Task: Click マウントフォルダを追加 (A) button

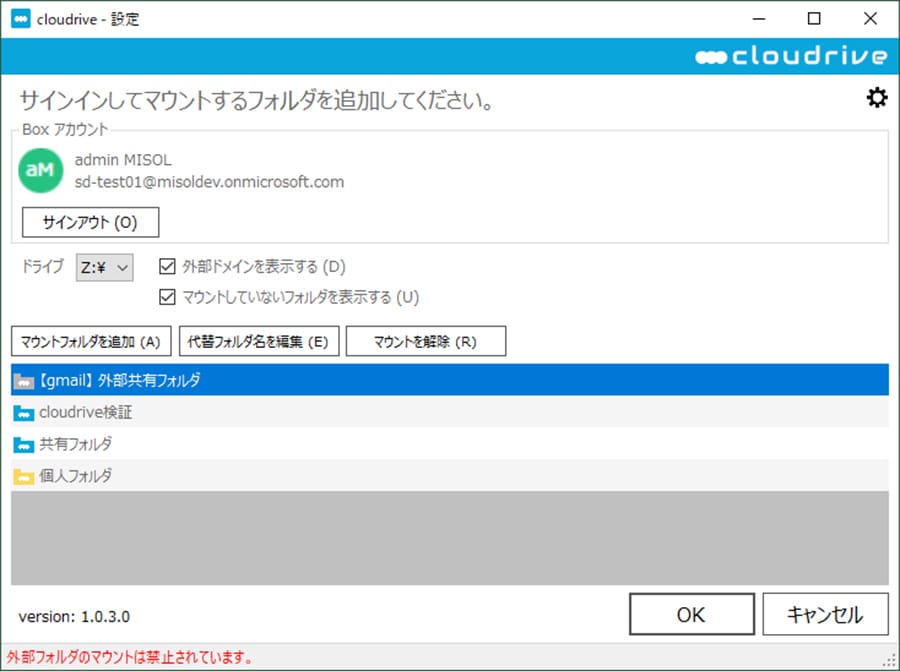Action: pos(91,342)
